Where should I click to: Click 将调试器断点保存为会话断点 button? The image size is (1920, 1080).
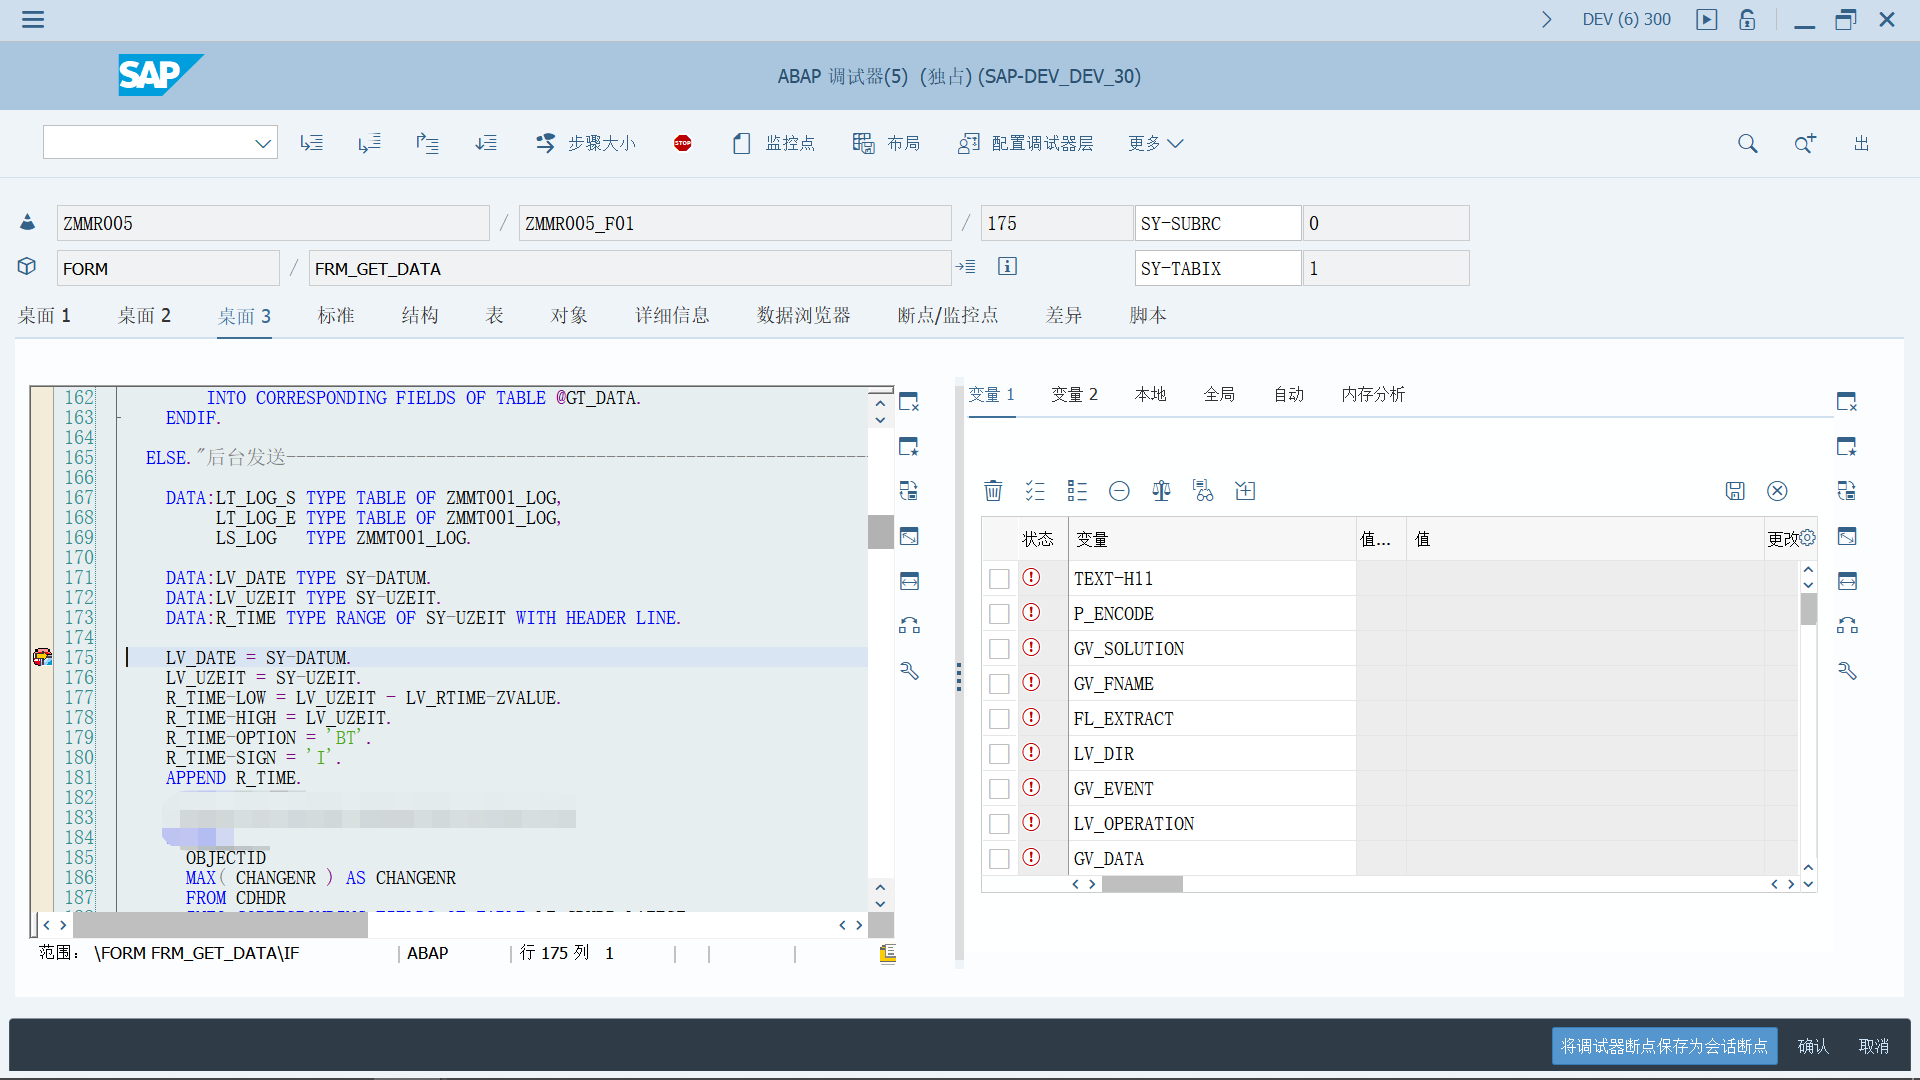pyautogui.click(x=1663, y=1046)
